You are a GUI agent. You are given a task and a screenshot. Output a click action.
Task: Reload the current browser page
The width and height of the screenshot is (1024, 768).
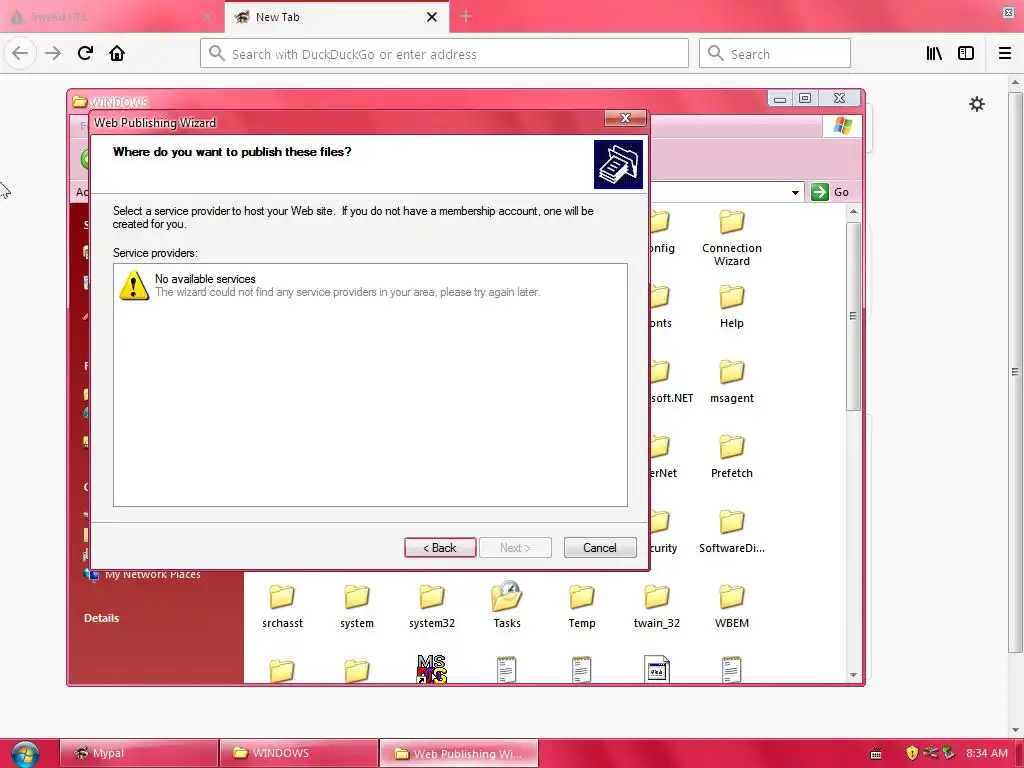pyautogui.click(x=85, y=53)
